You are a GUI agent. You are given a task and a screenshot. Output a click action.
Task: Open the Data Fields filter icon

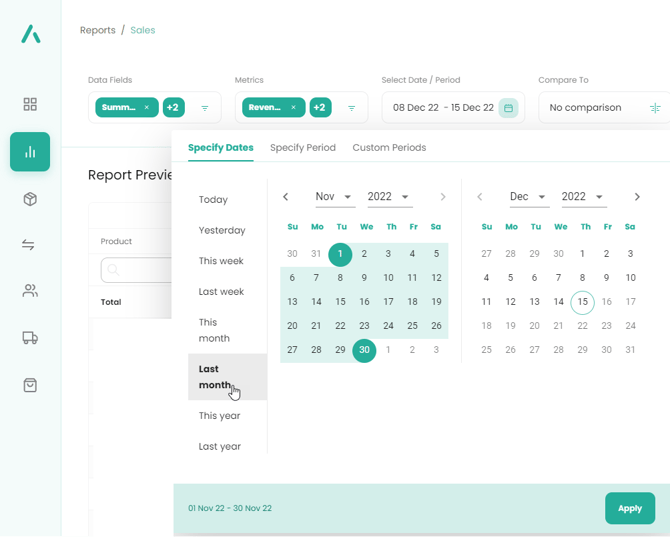[x=205, y=108]
